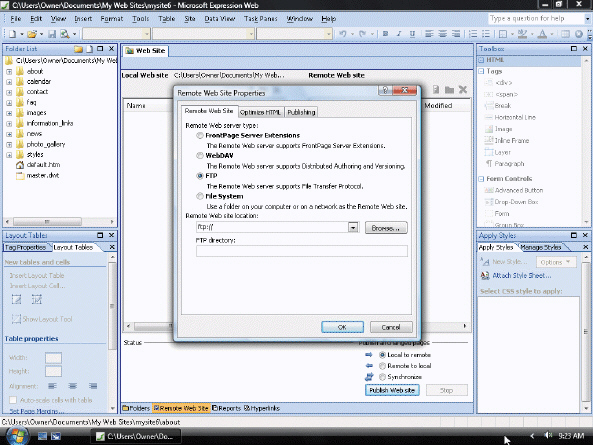
Task: Click the Undo toolbar icon
Action: tap(343, 34)
